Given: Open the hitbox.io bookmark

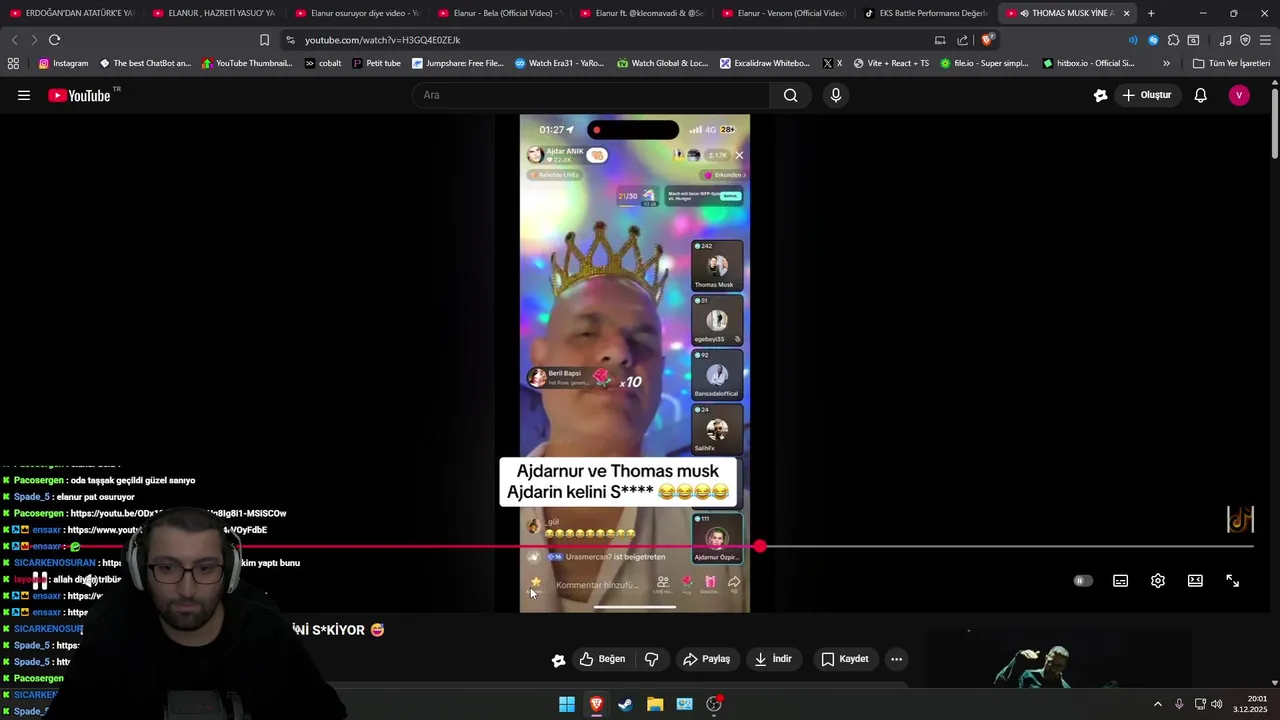Looking at the screenshot, I should 1088,63.
